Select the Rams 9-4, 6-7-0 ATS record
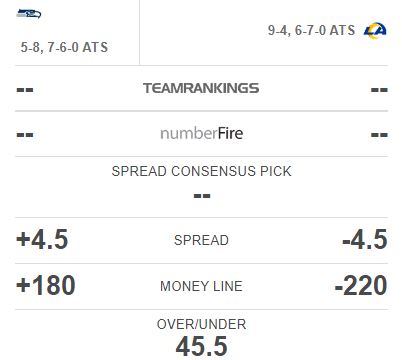This screenshot has width=402, height=360. click(311, 30)
